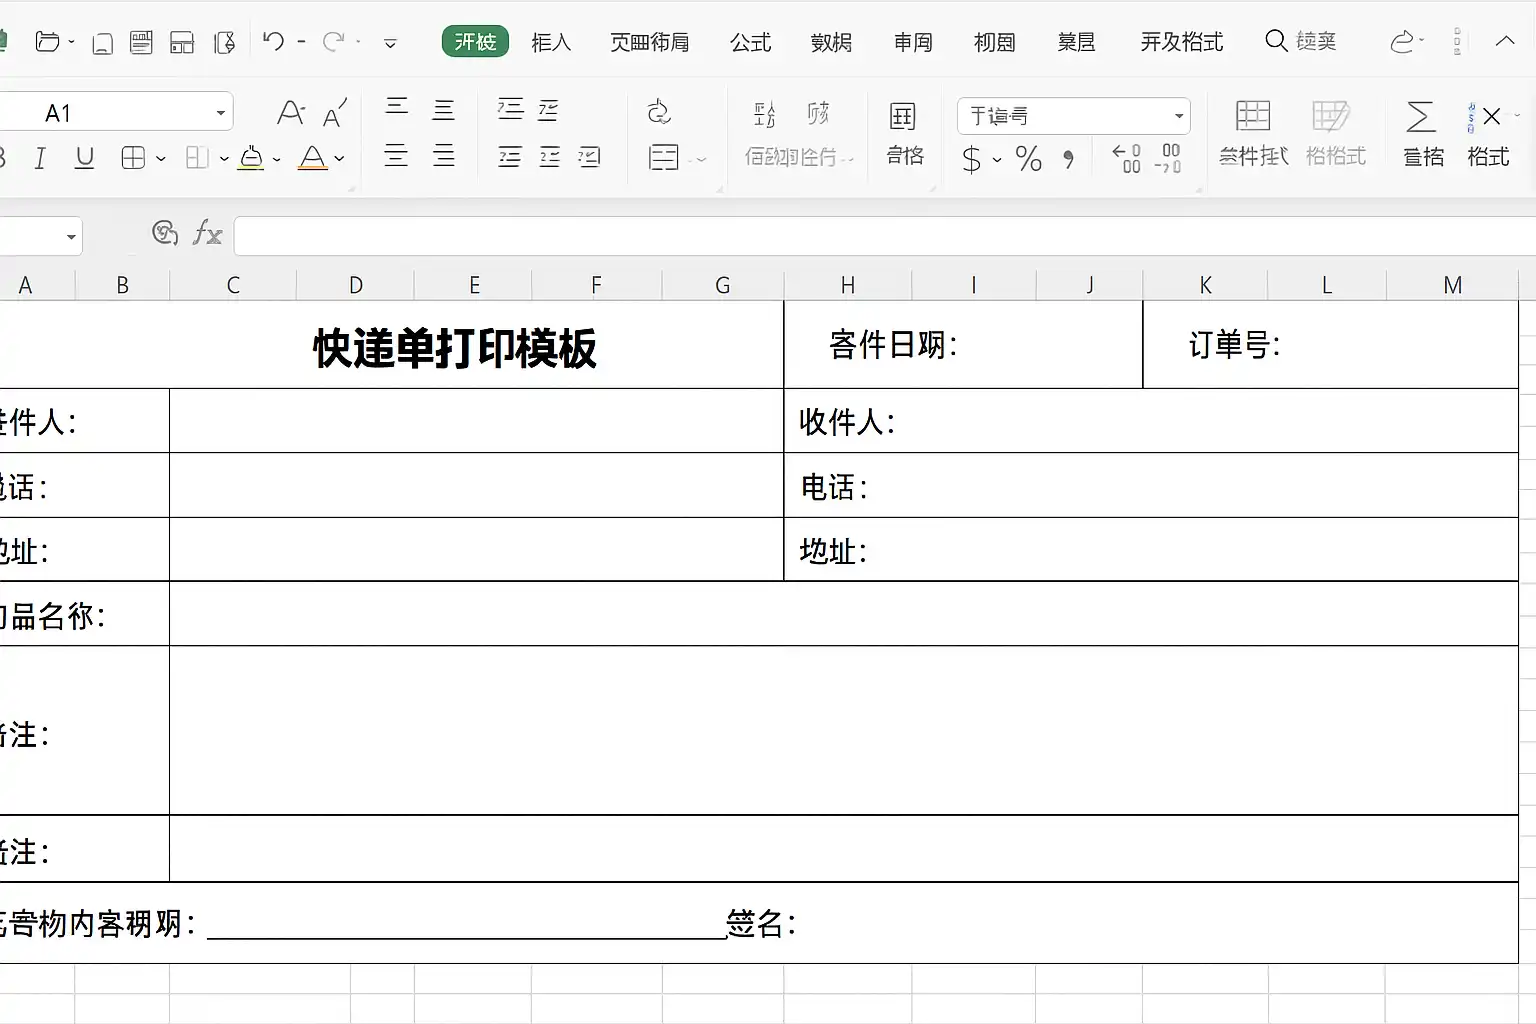
Task: Click the borders grid icon
Action: click(x=133, y=158)
